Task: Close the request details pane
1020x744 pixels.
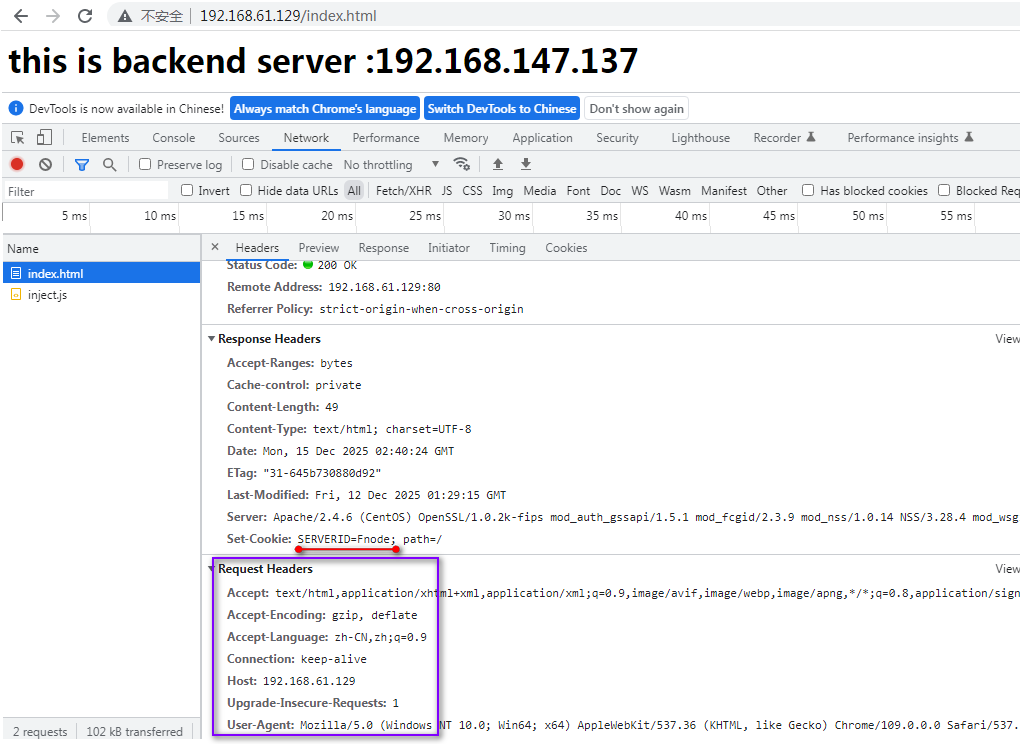Action: tap(215, 247)
